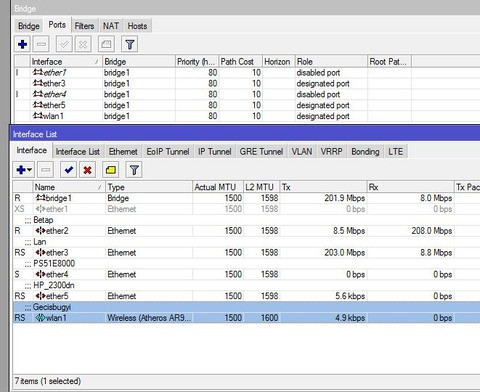480x392 pixels.
Task: Sort interfaces by Type column header
Action: [149, 187]
